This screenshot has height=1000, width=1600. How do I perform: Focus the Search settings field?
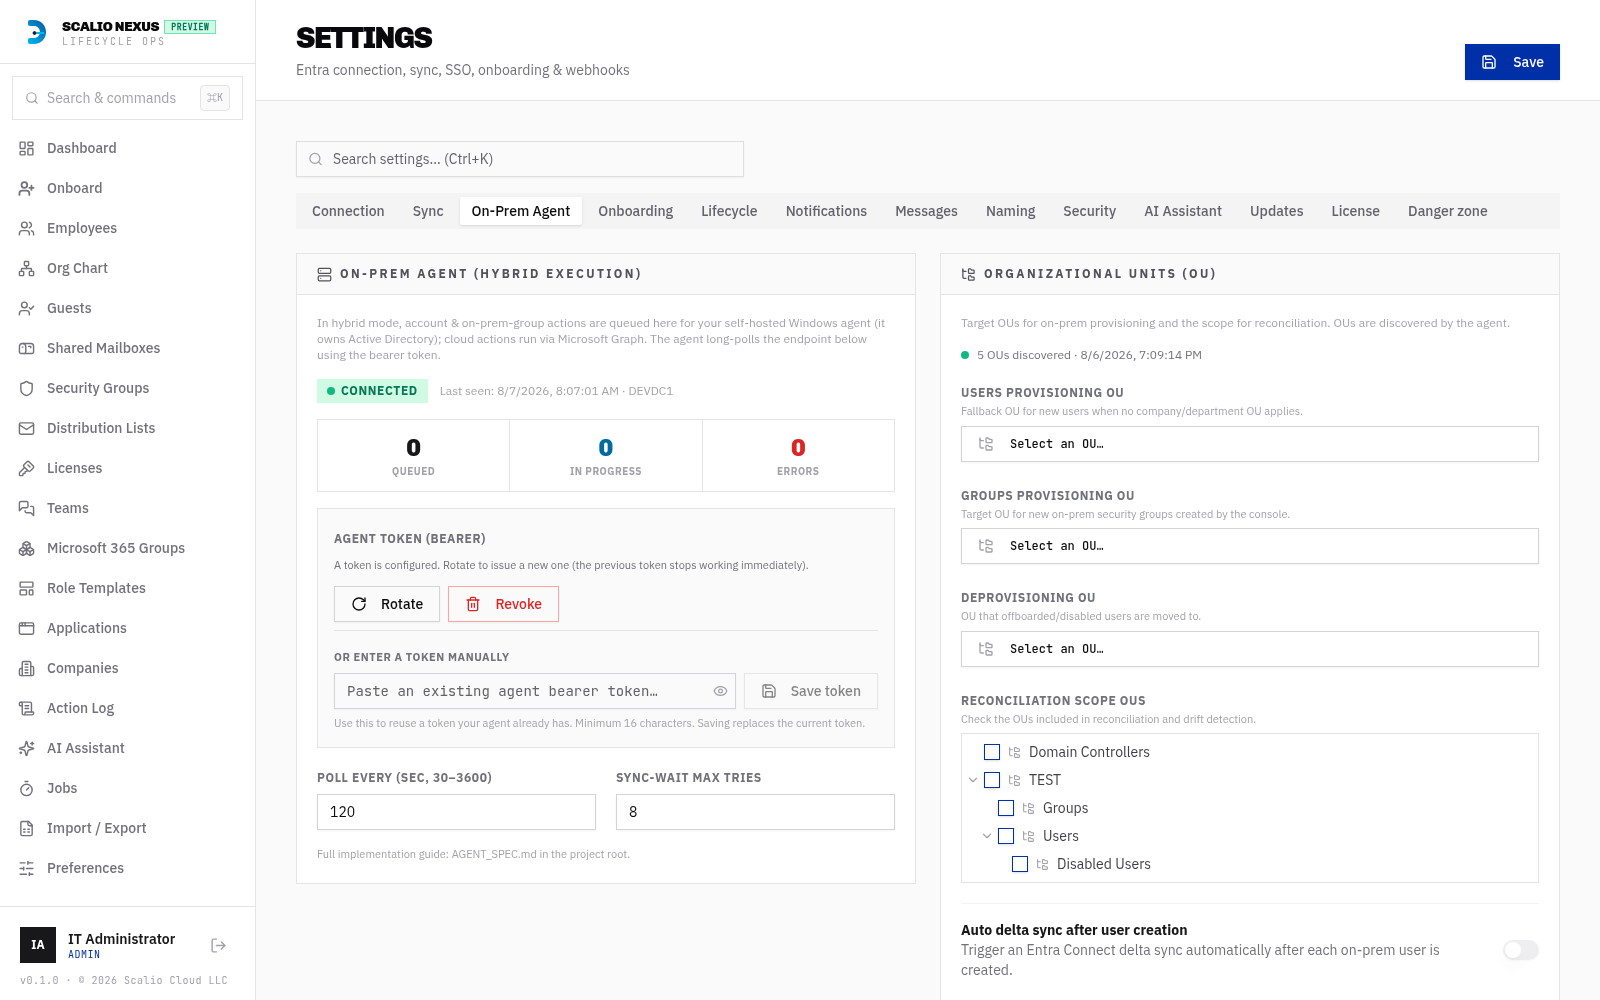[520, 159]
